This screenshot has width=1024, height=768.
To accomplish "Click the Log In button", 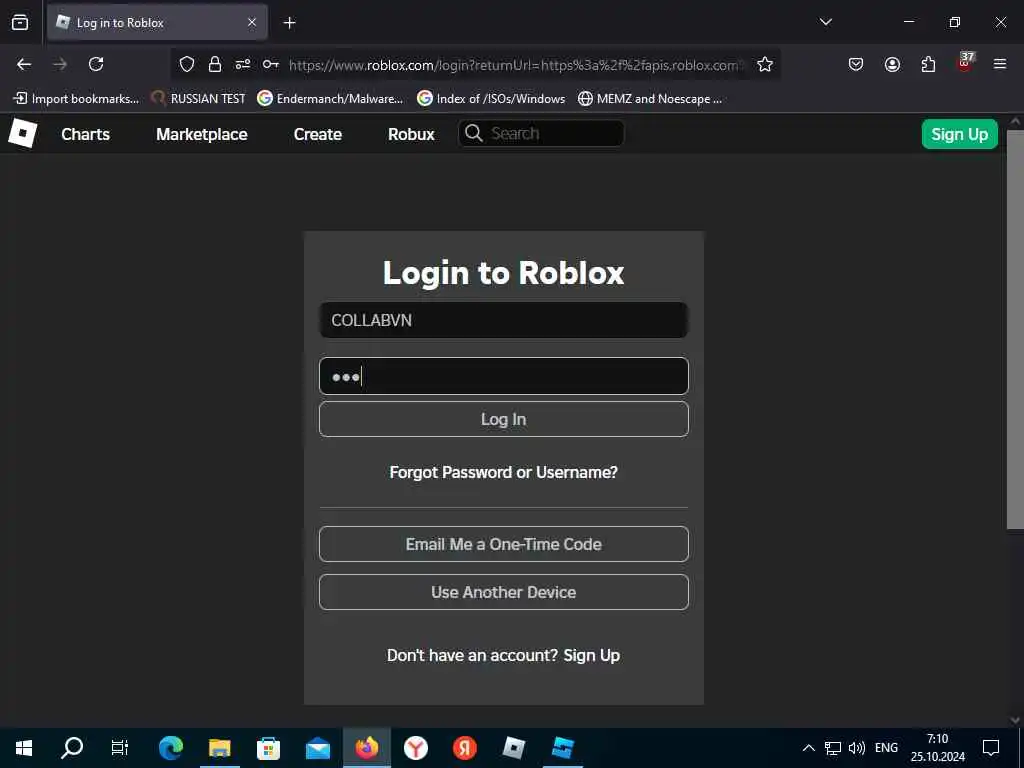I will [504, 419].
